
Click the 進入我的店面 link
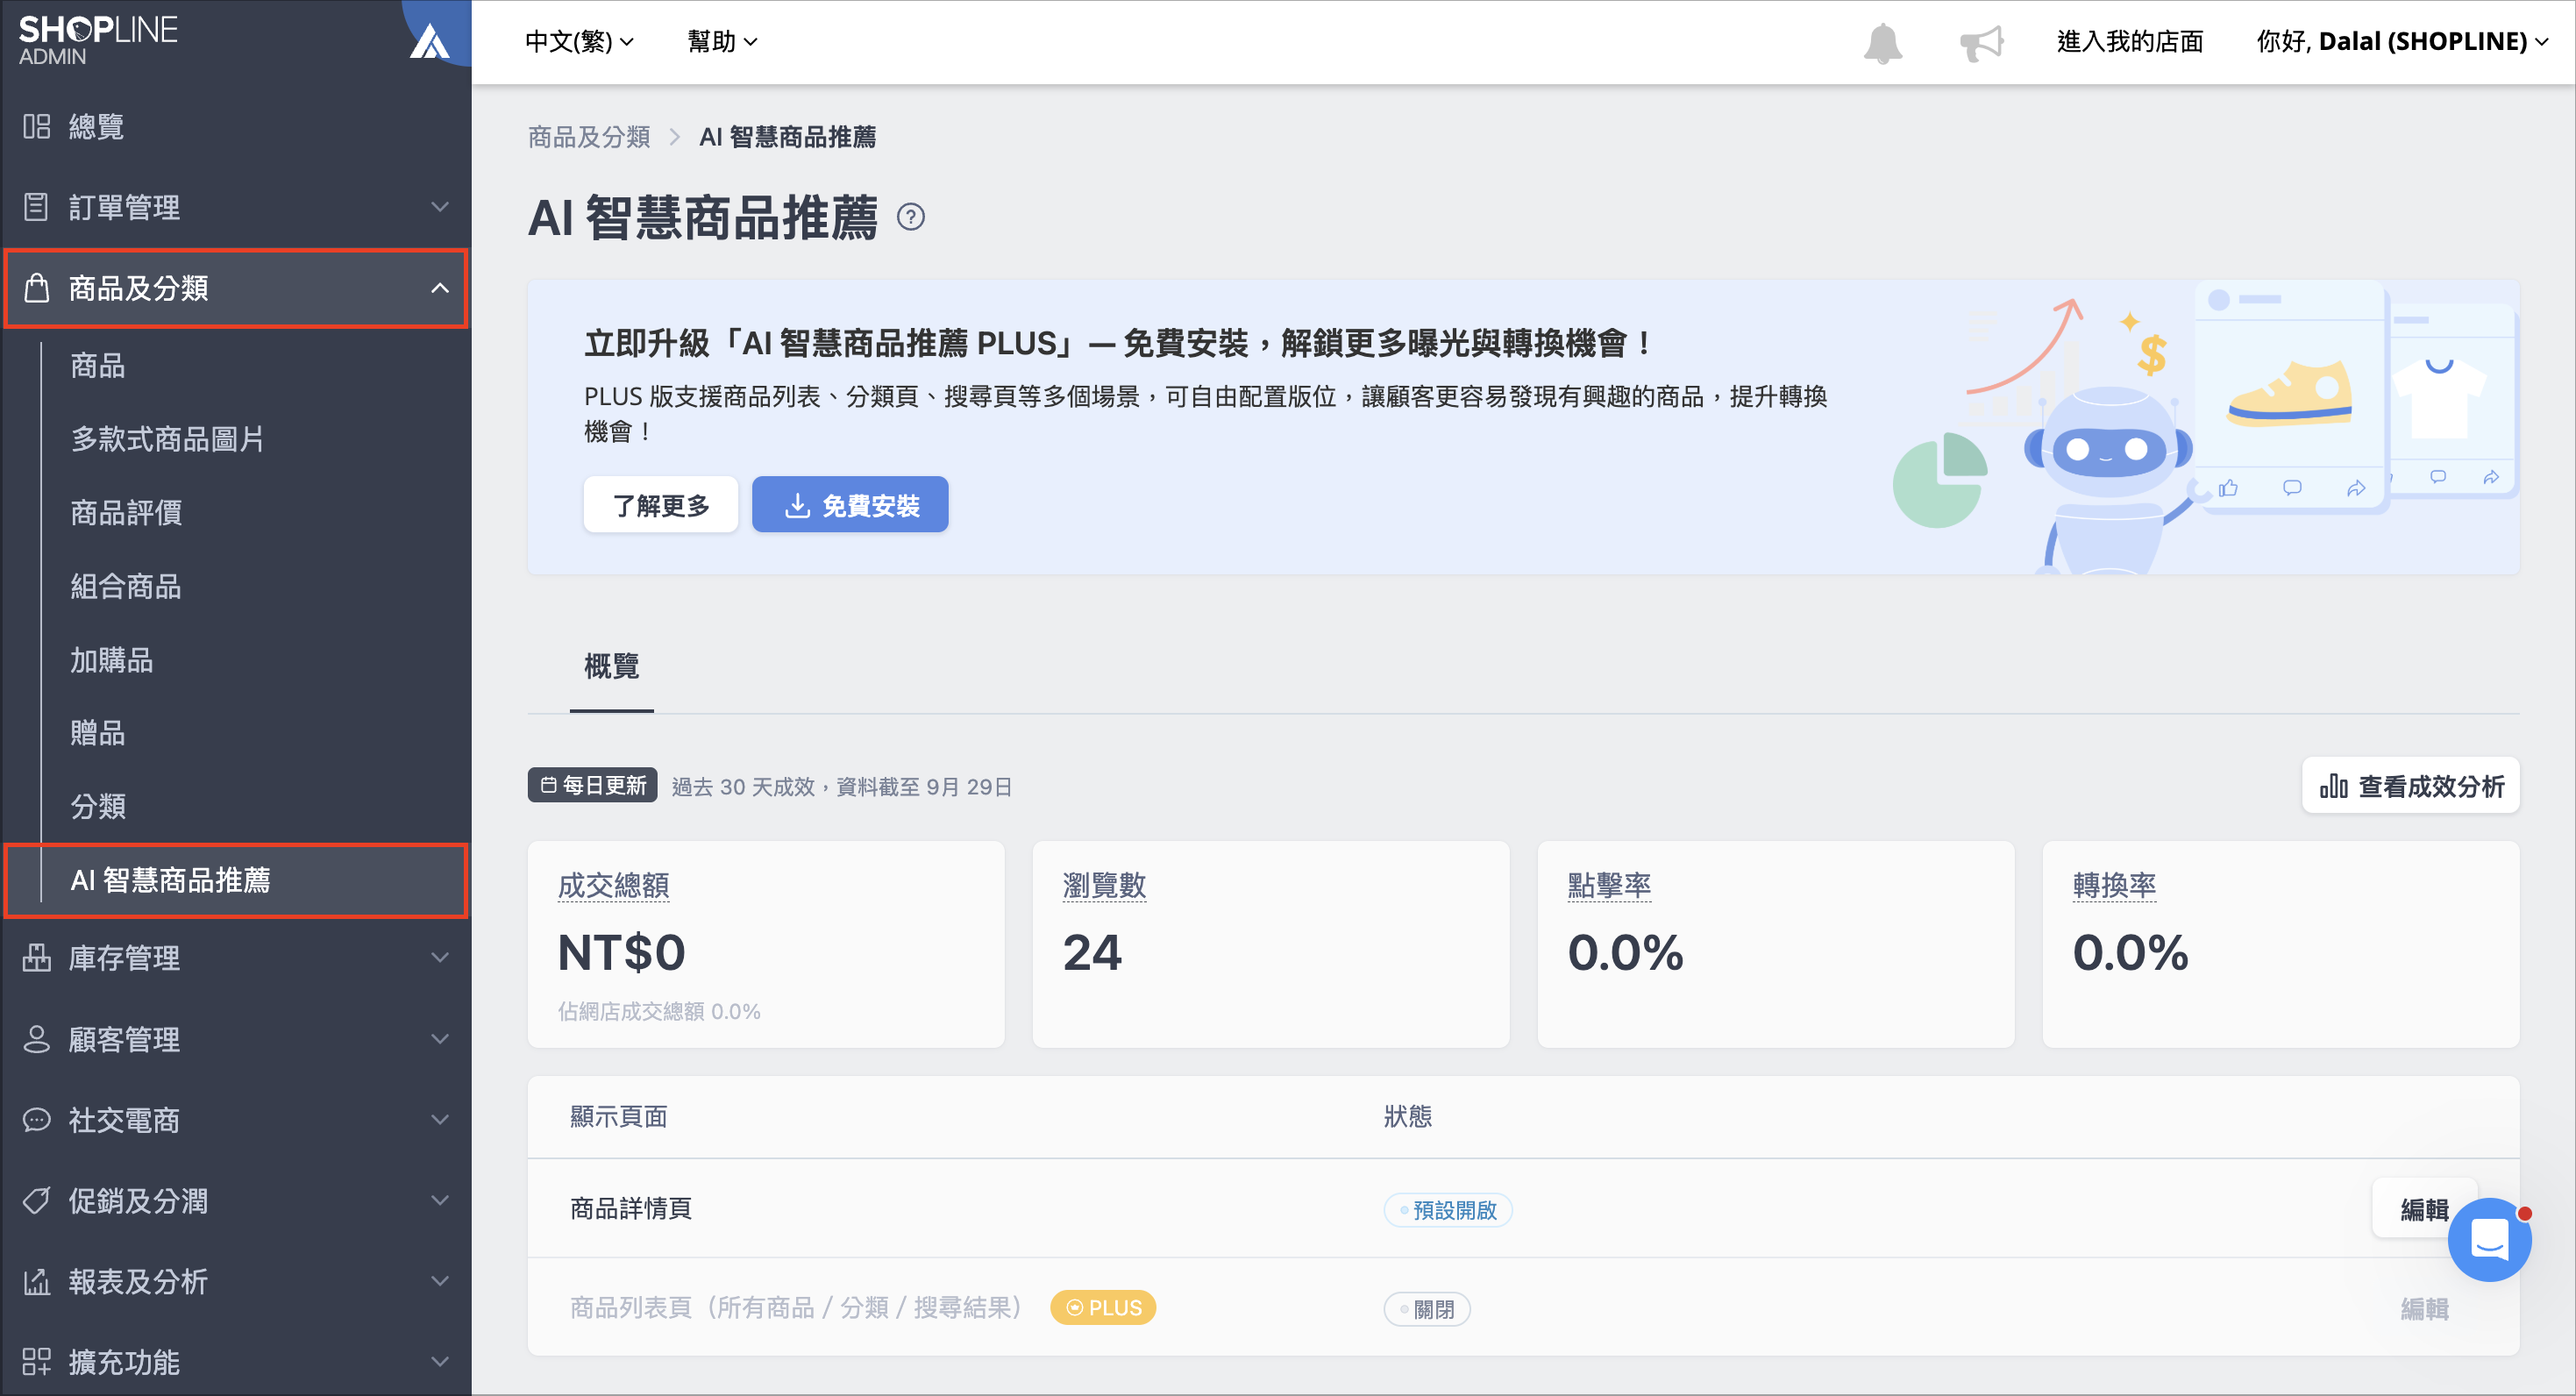[x=2130, y=42]
